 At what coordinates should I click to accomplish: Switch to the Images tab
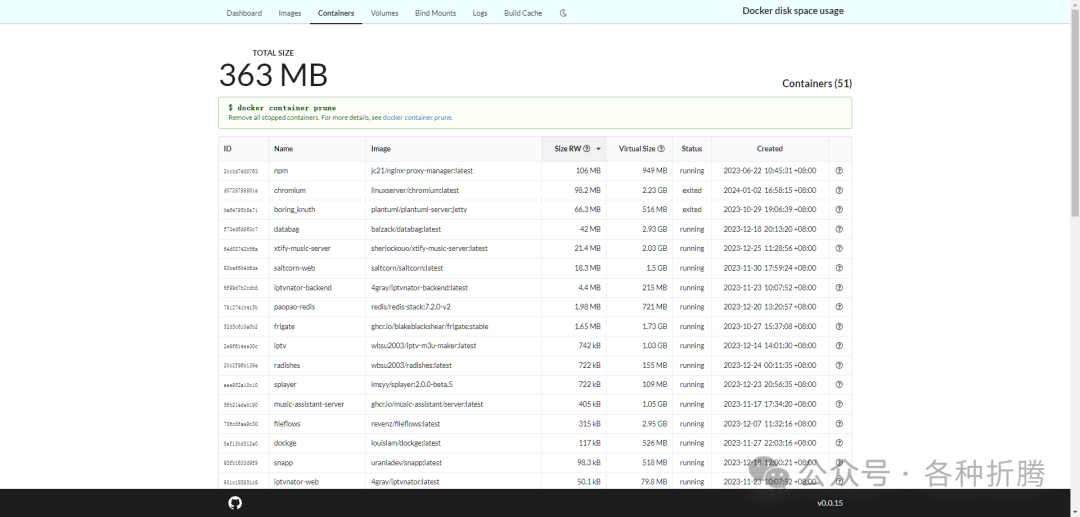pos(290,13)
